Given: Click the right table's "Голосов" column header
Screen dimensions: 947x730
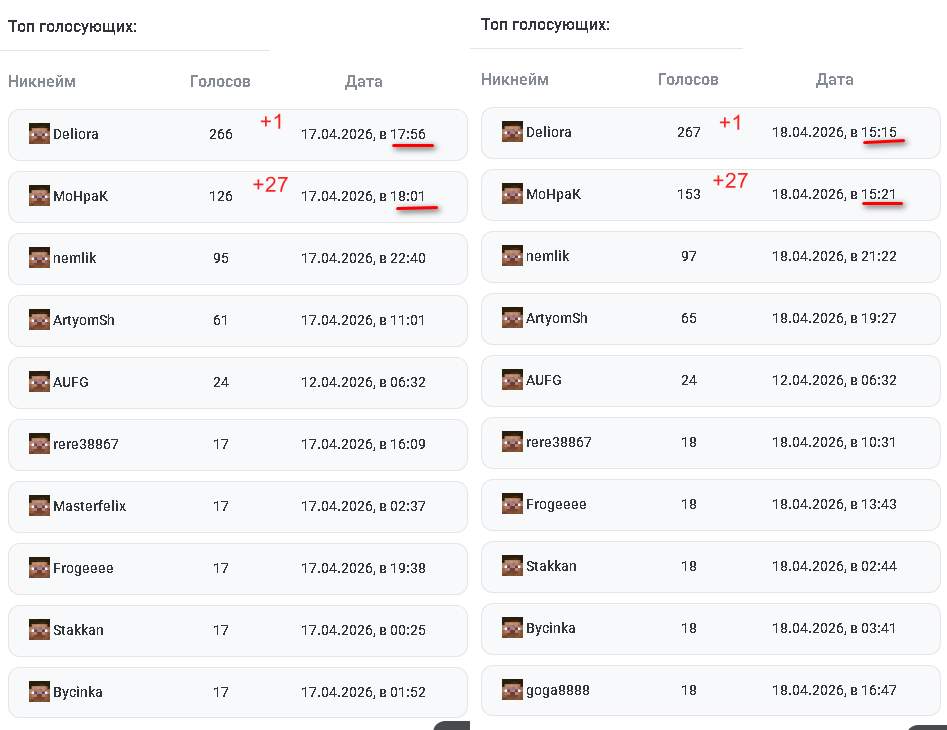Looking at the screenshot, I should [688, 79].
